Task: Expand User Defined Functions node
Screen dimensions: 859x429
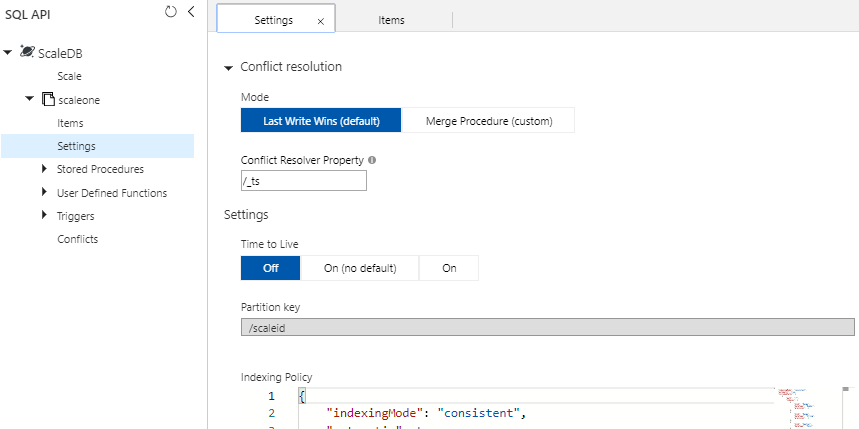Action: click(44, 192)
